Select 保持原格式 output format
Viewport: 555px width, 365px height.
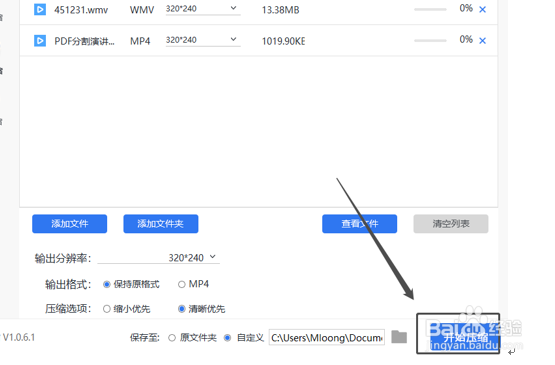(107, 284)
